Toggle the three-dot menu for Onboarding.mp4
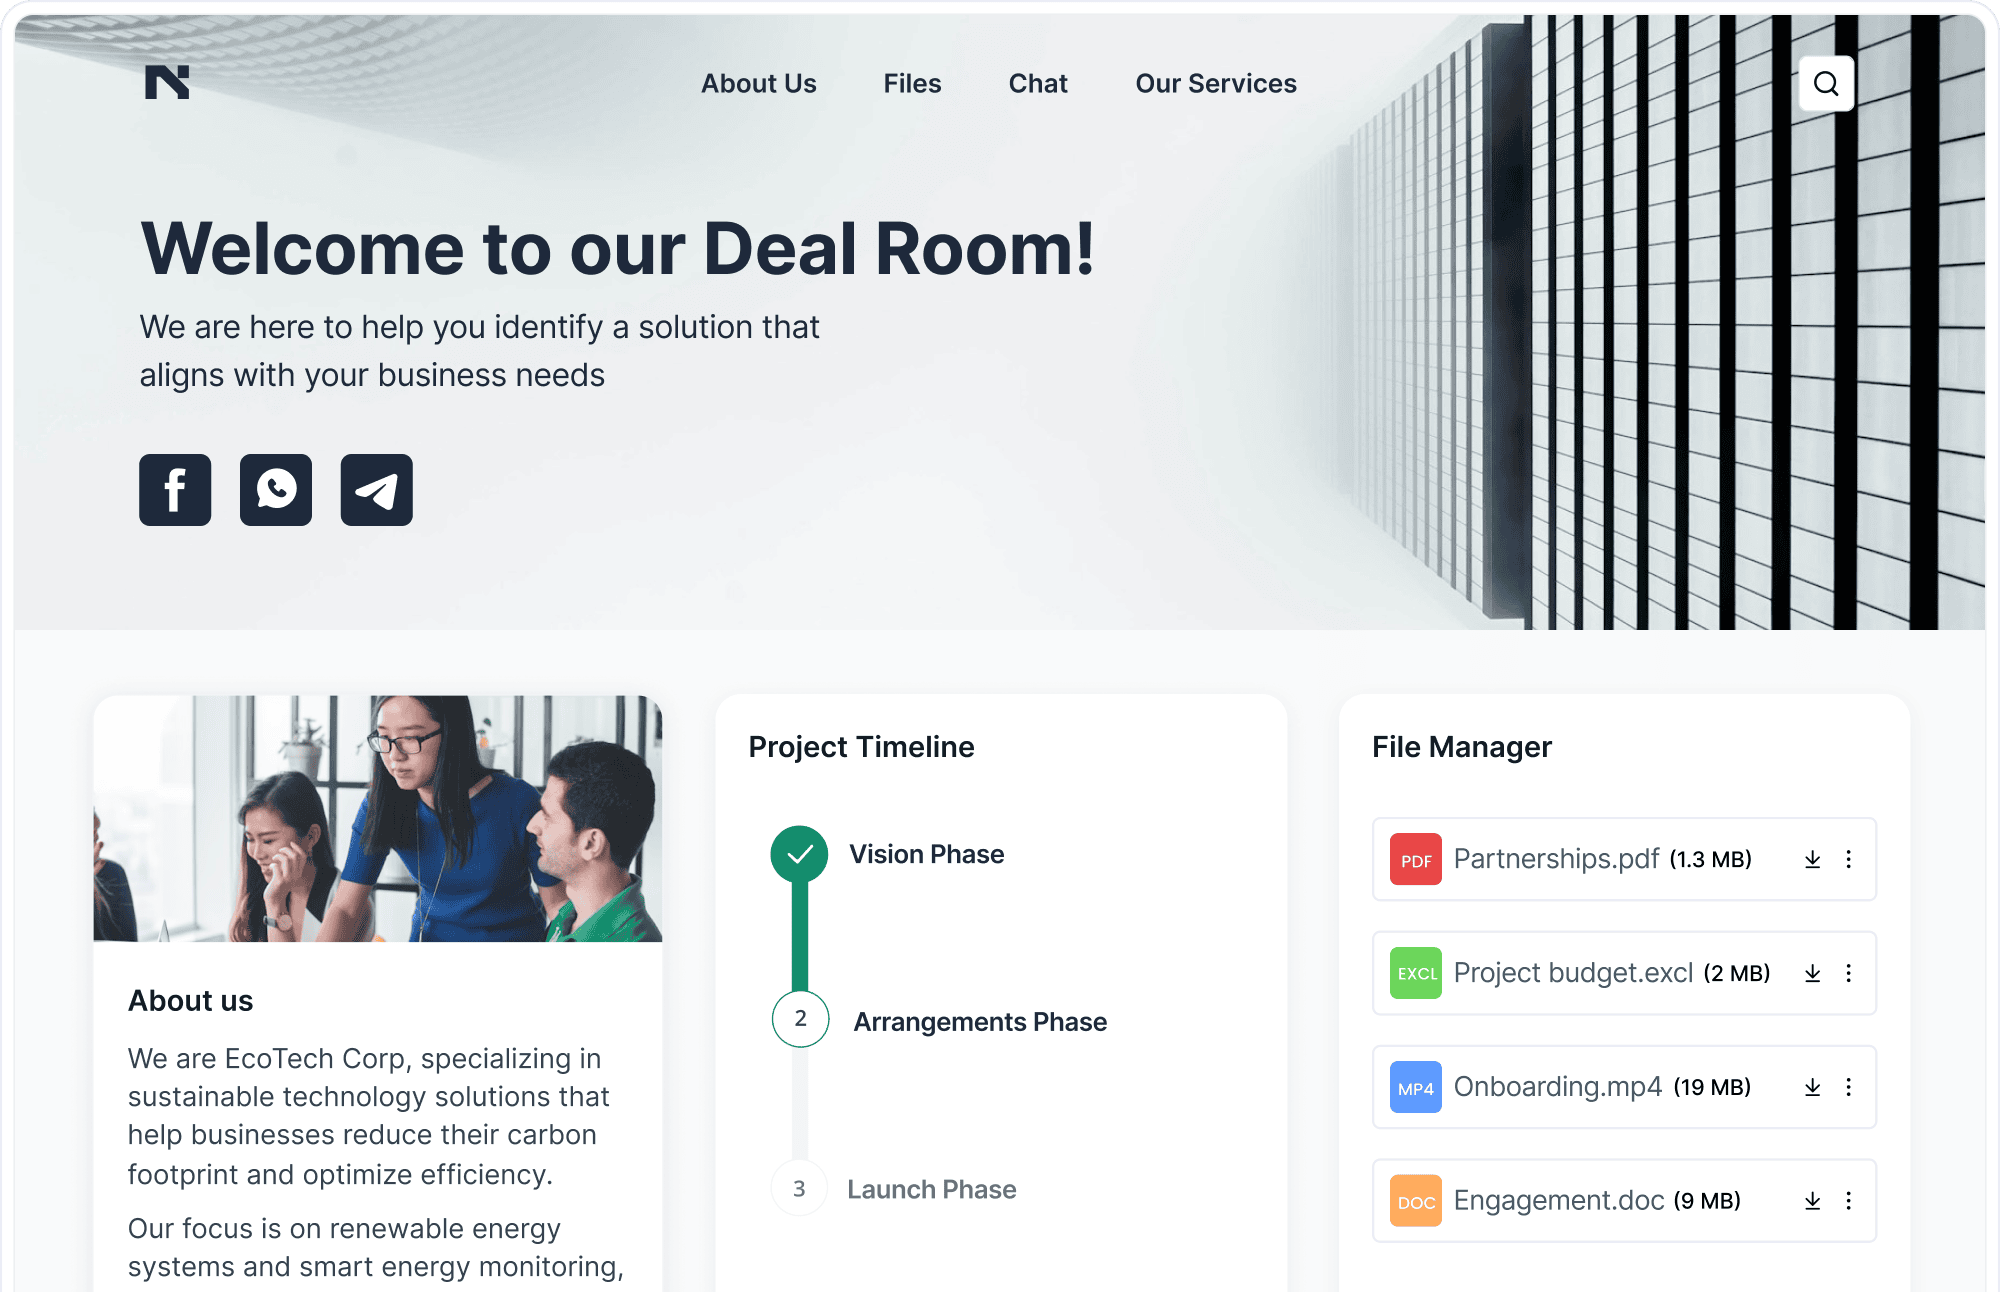The height and width of the screenshot is (1292, 2000). [x=1850, y=1086]
